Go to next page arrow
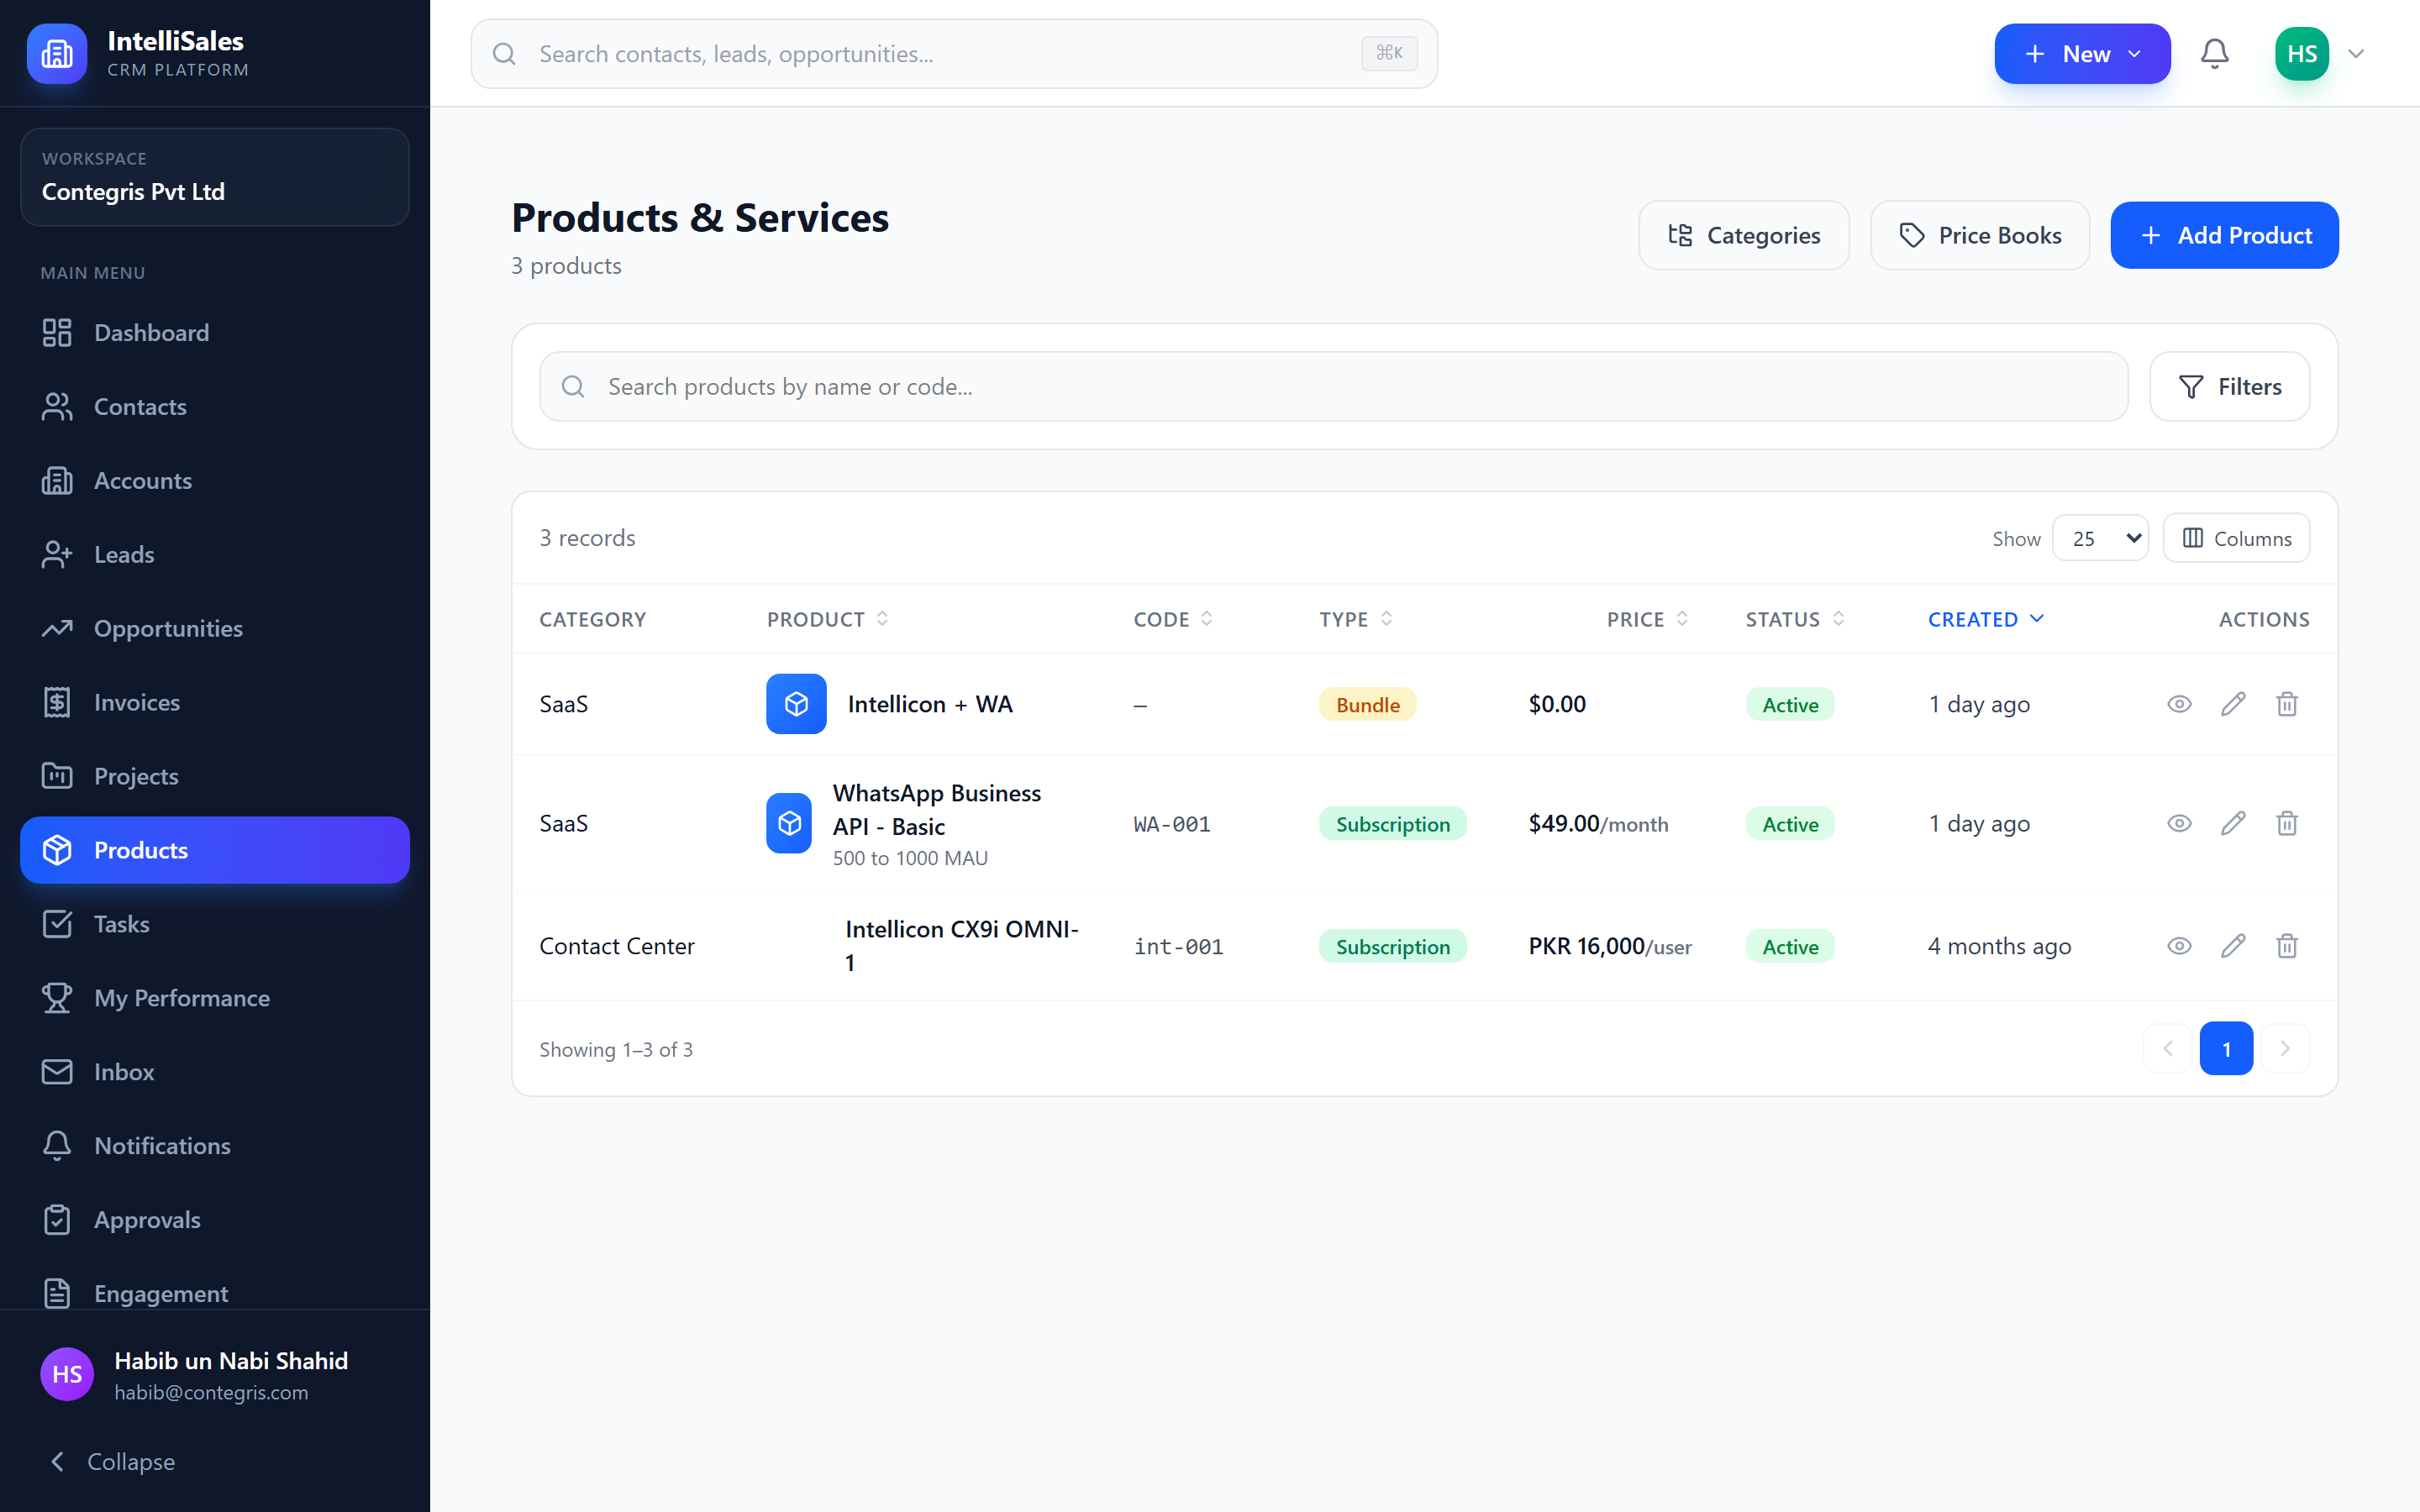This screenshot has height=1512, width=2420. [2285, 1048]
